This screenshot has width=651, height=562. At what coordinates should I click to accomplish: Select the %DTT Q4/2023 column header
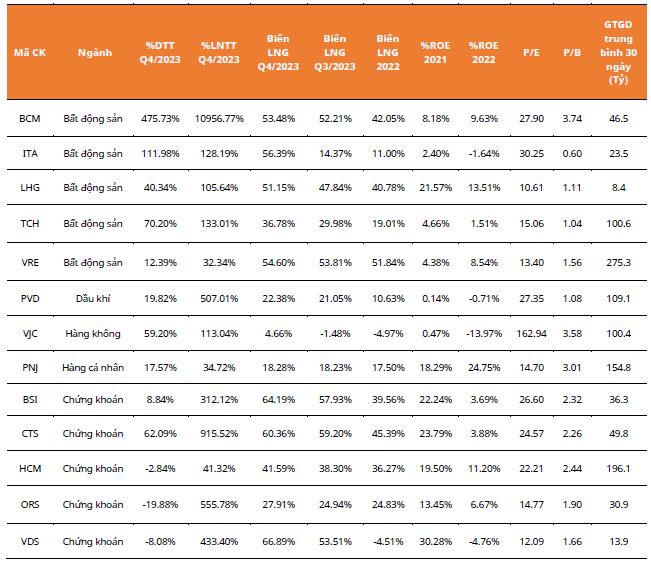pos(162,52)
